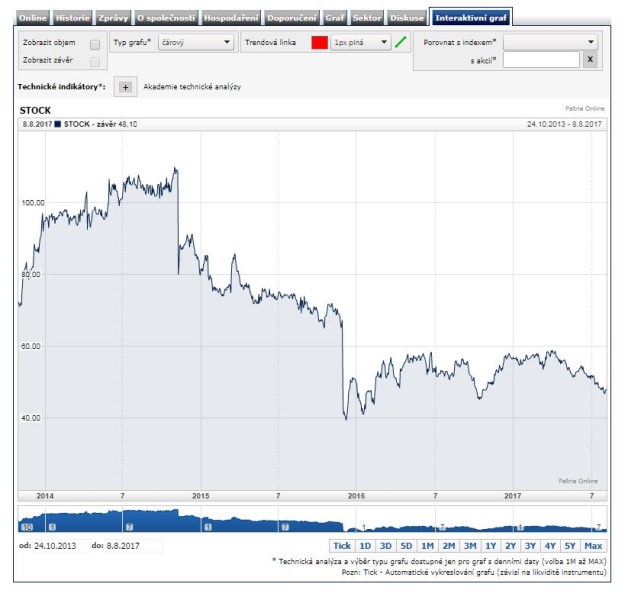Go to the Diskuse tab
Image resolution: width=641 pixels, height=600 pixels.
click(406, 18)
